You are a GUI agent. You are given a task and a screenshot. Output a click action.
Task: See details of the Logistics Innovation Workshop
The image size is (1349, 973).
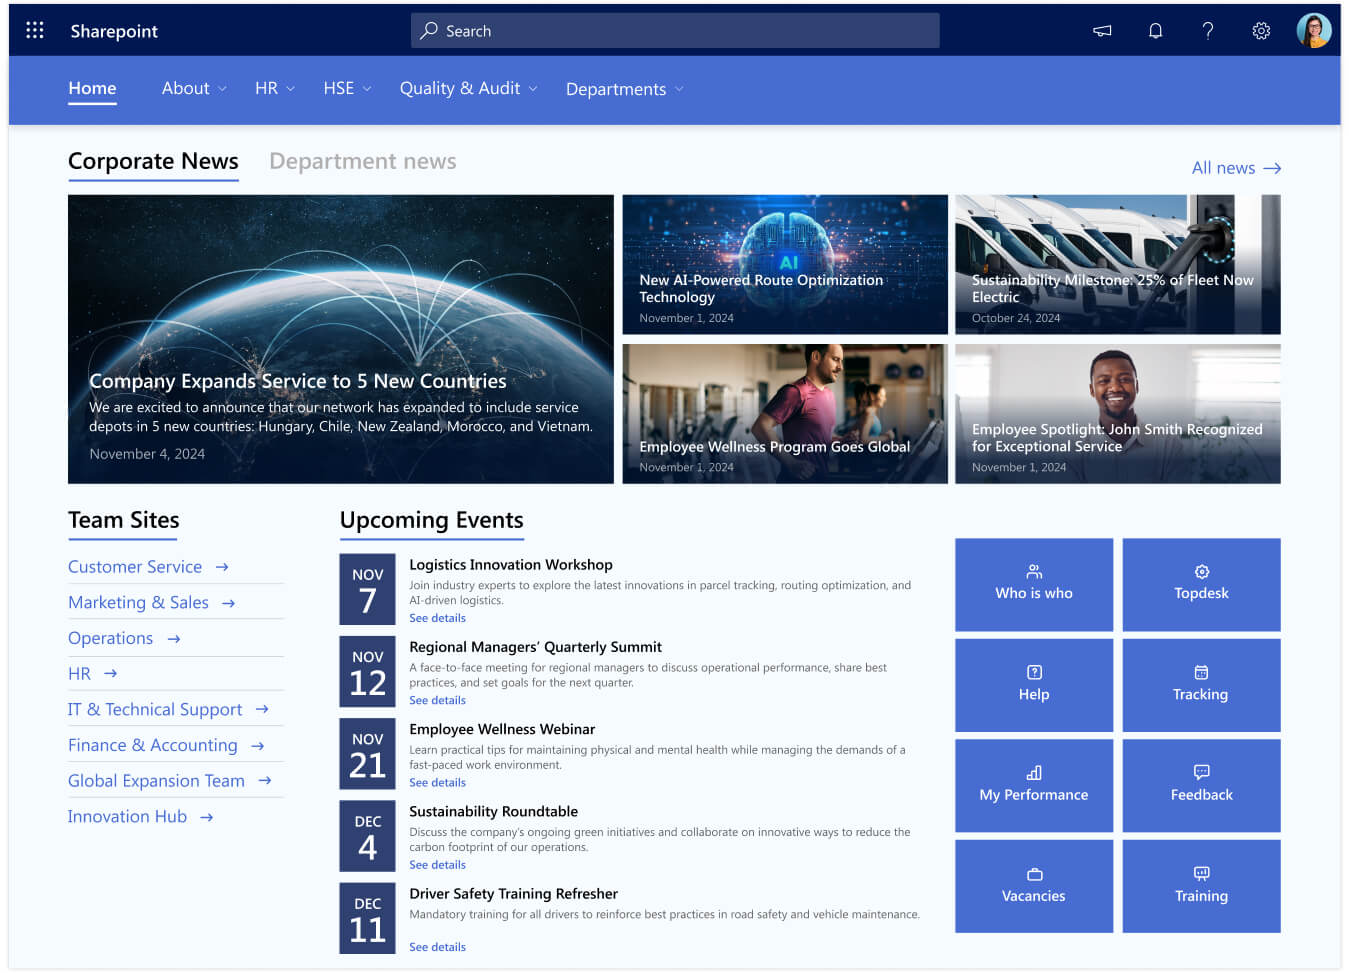tap(437, 618)
